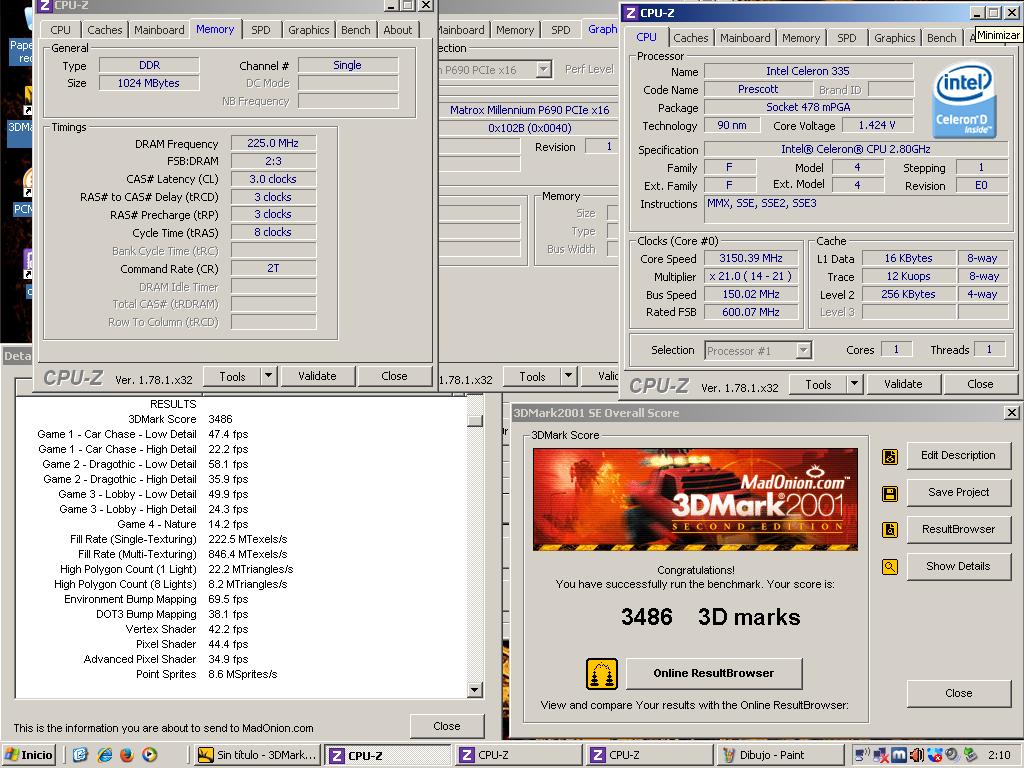
Task: Click the blue 'm' tray icon
Action: click(x=899, y=755)
